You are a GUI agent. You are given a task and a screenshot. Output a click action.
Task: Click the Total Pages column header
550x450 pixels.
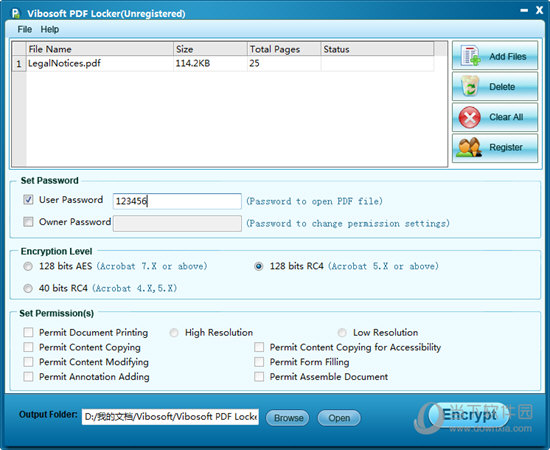pos(284,49)
